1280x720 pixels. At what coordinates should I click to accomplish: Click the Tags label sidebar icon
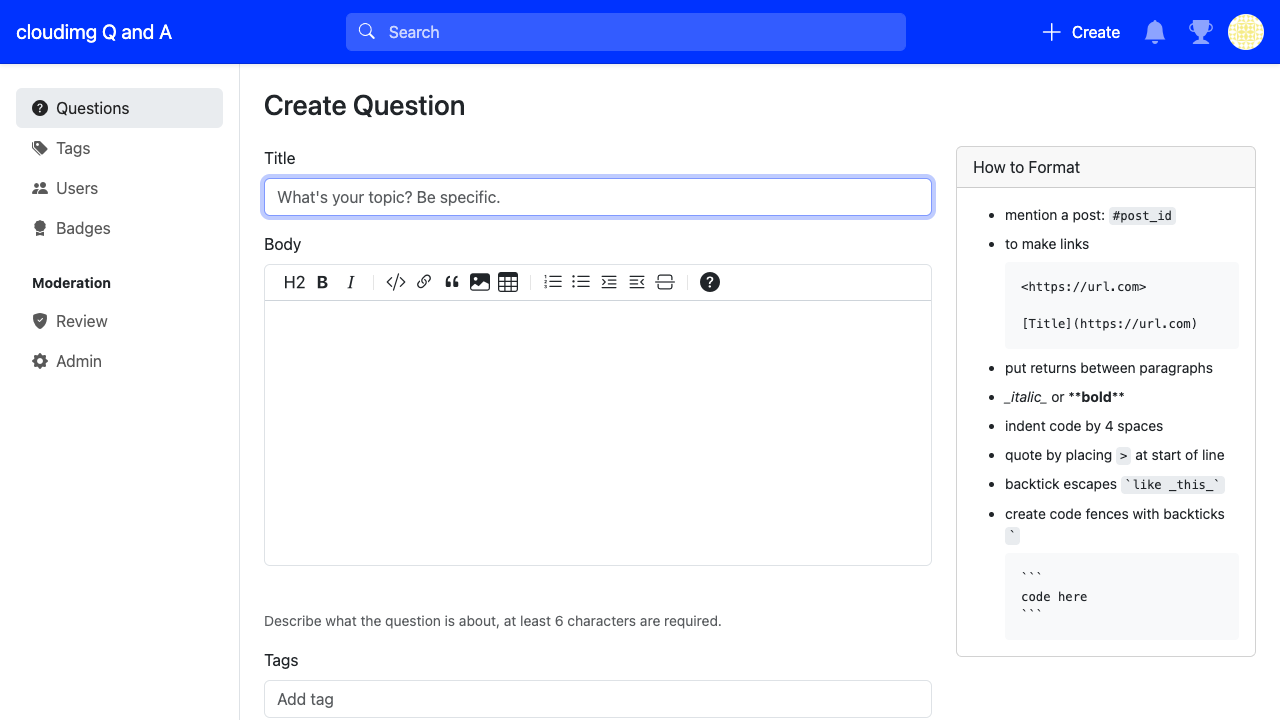click(40, 148)
